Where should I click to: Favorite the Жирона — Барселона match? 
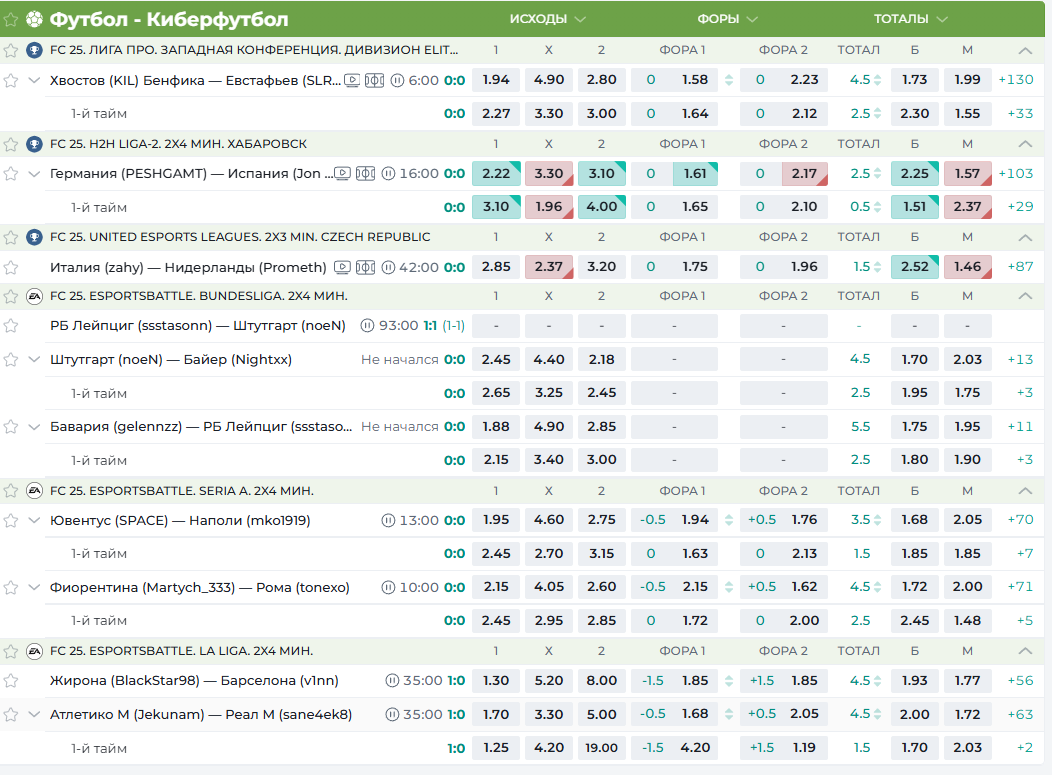click(11, 681)
